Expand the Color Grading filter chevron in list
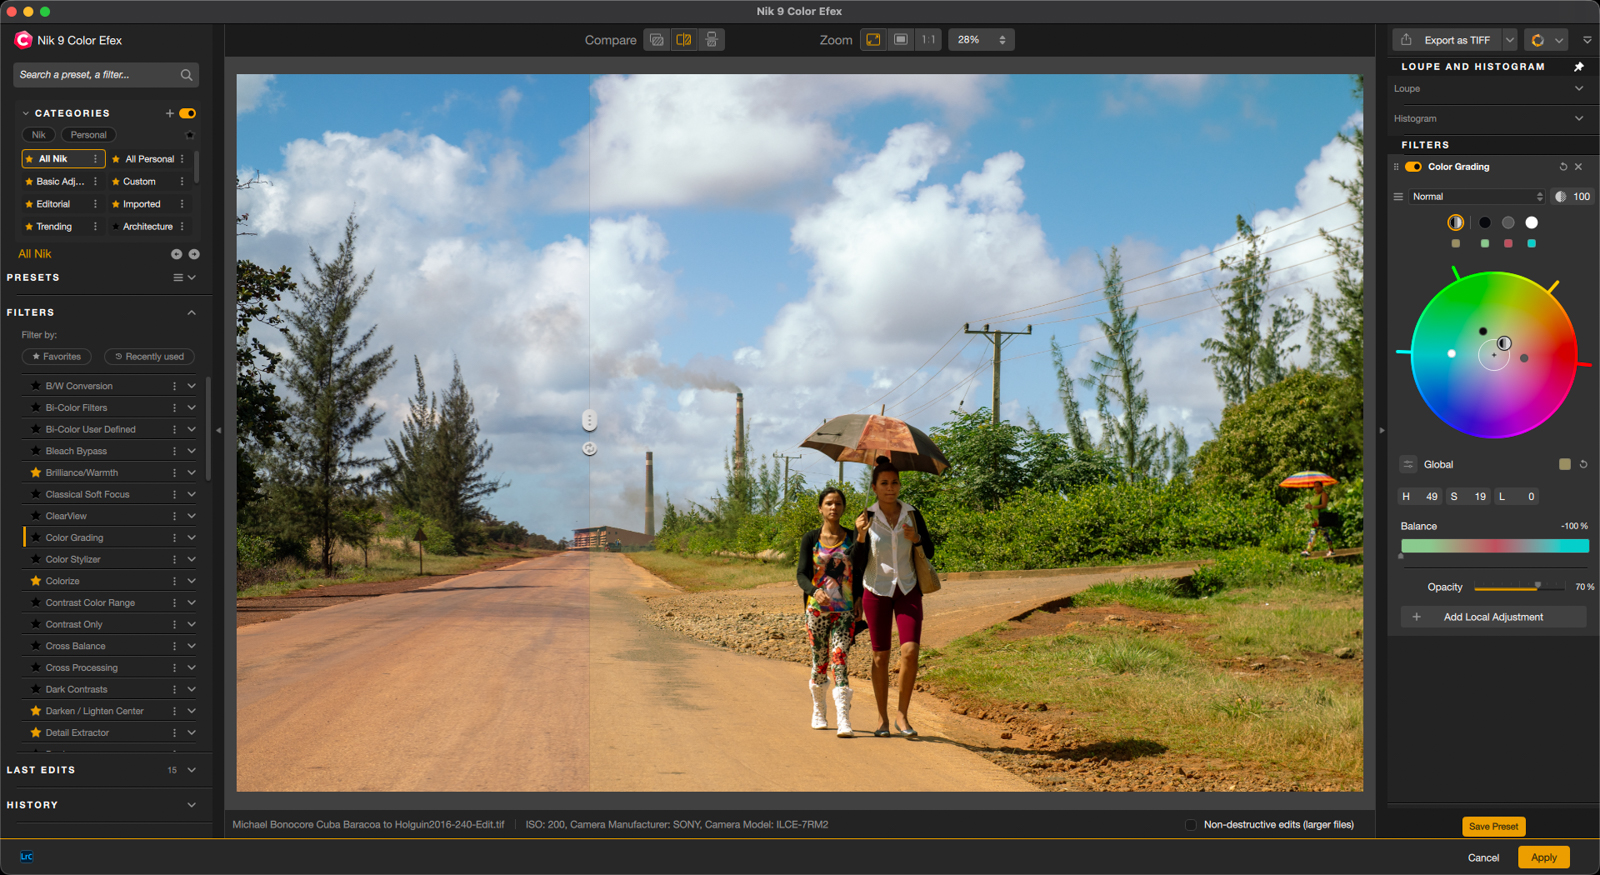This screenshot has width=1600, height=875. [x=191, y=538]
